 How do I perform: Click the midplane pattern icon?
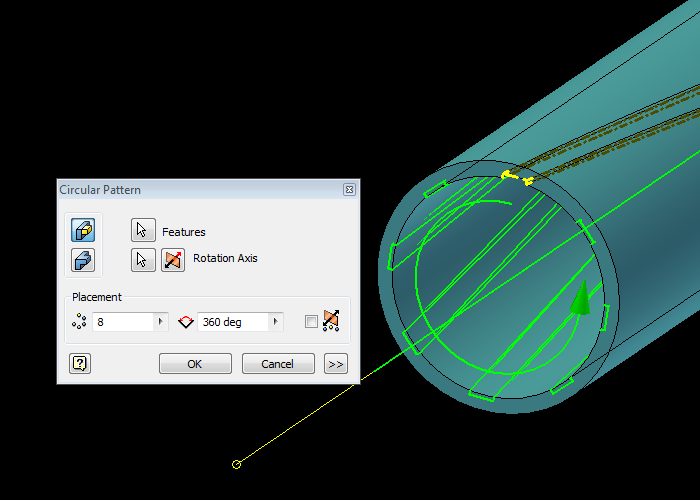tap(331, 321)
